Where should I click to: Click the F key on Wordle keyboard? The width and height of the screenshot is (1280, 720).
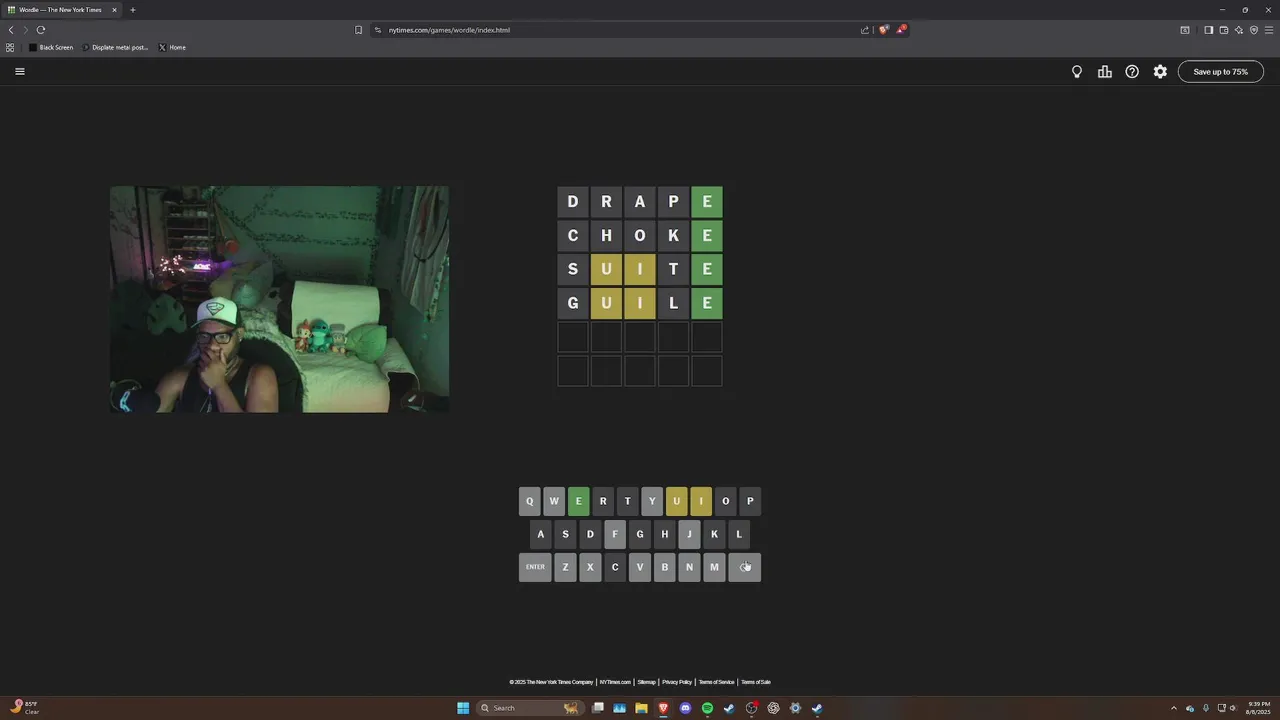(615, 534)
